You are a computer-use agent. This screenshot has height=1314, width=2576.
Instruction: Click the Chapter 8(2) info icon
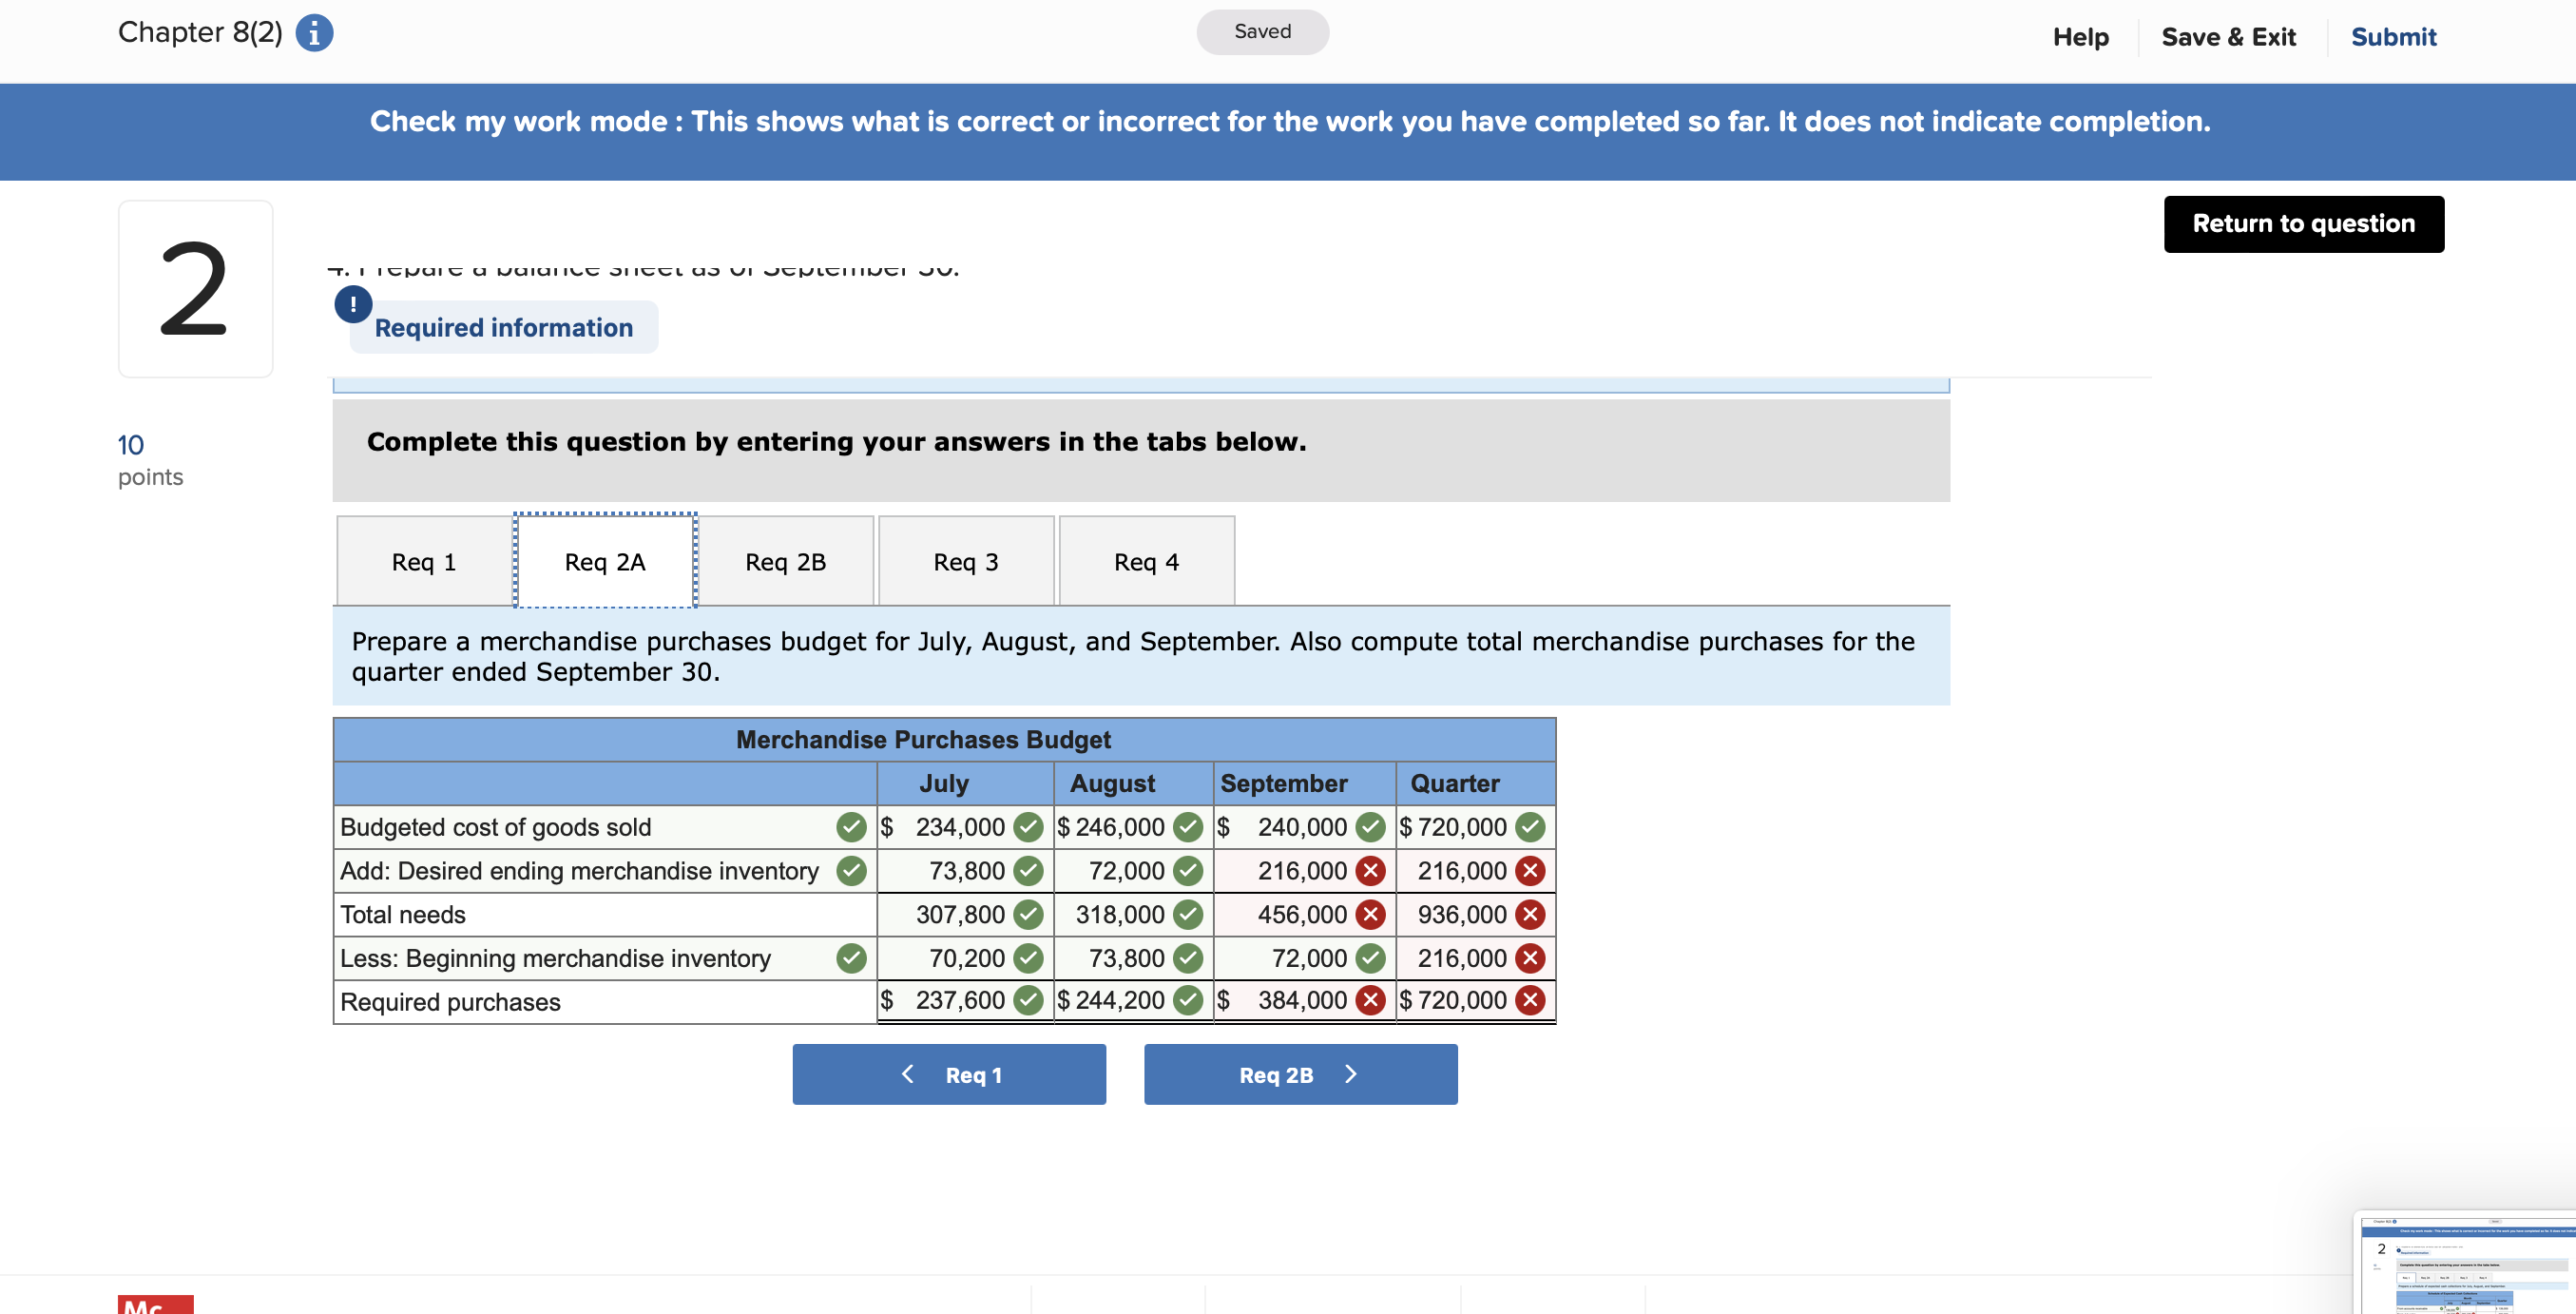click(314, 33)
